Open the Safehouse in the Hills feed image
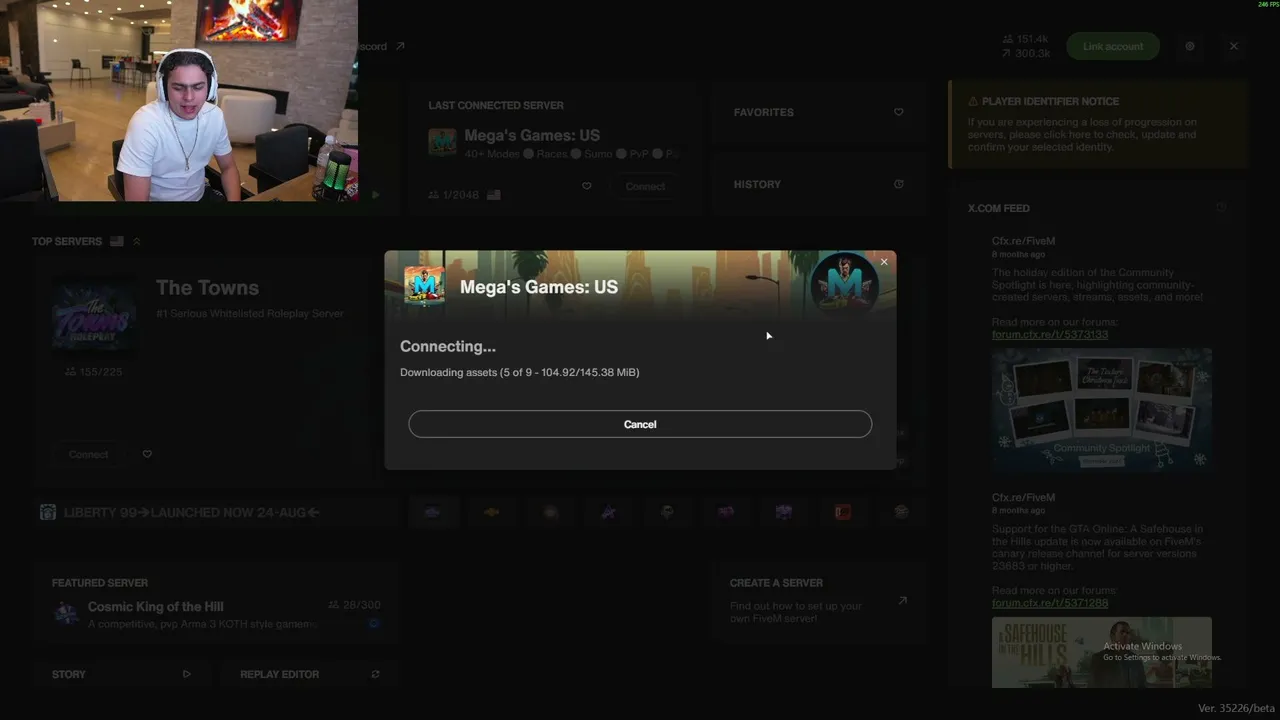 [1102, 652]
